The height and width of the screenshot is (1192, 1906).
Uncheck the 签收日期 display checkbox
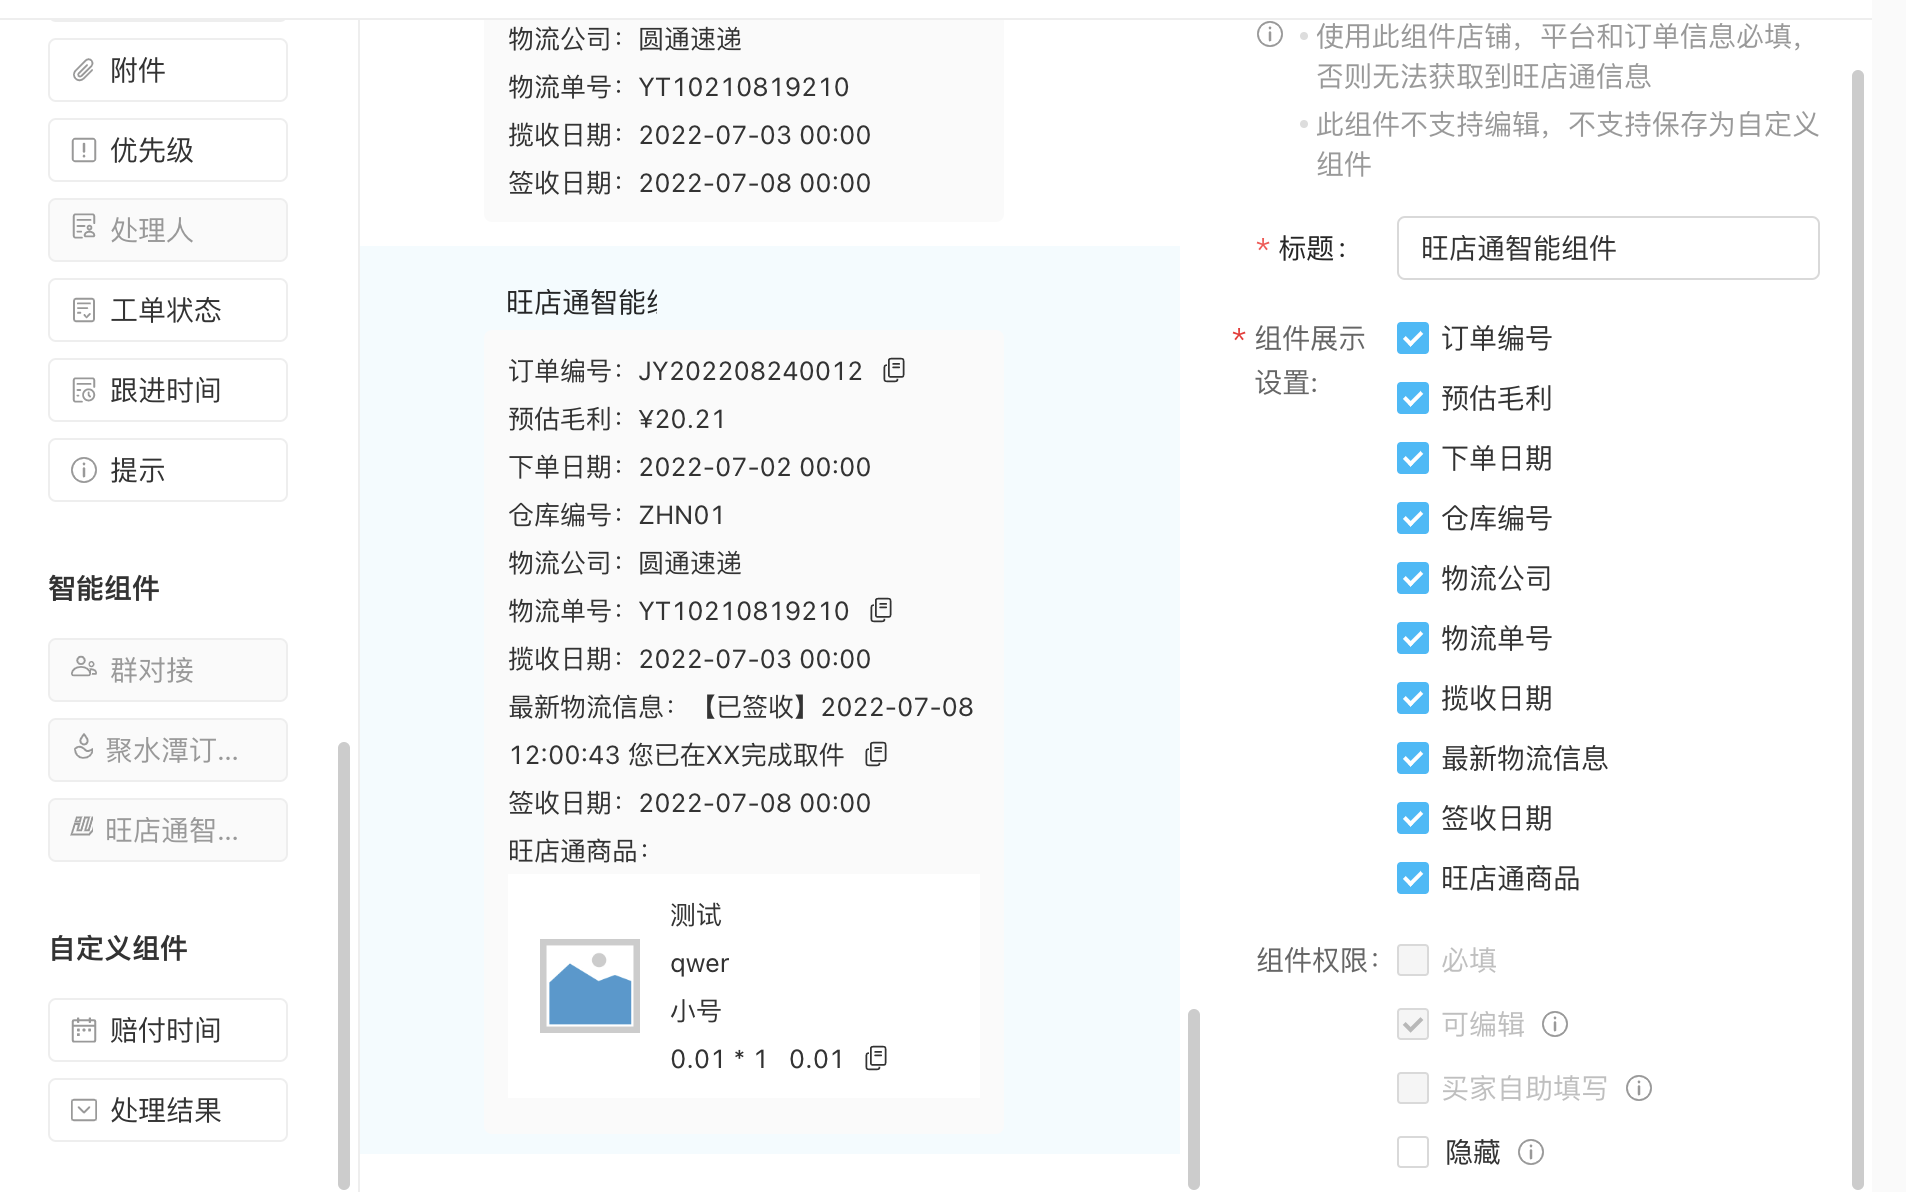point(1413,818)
